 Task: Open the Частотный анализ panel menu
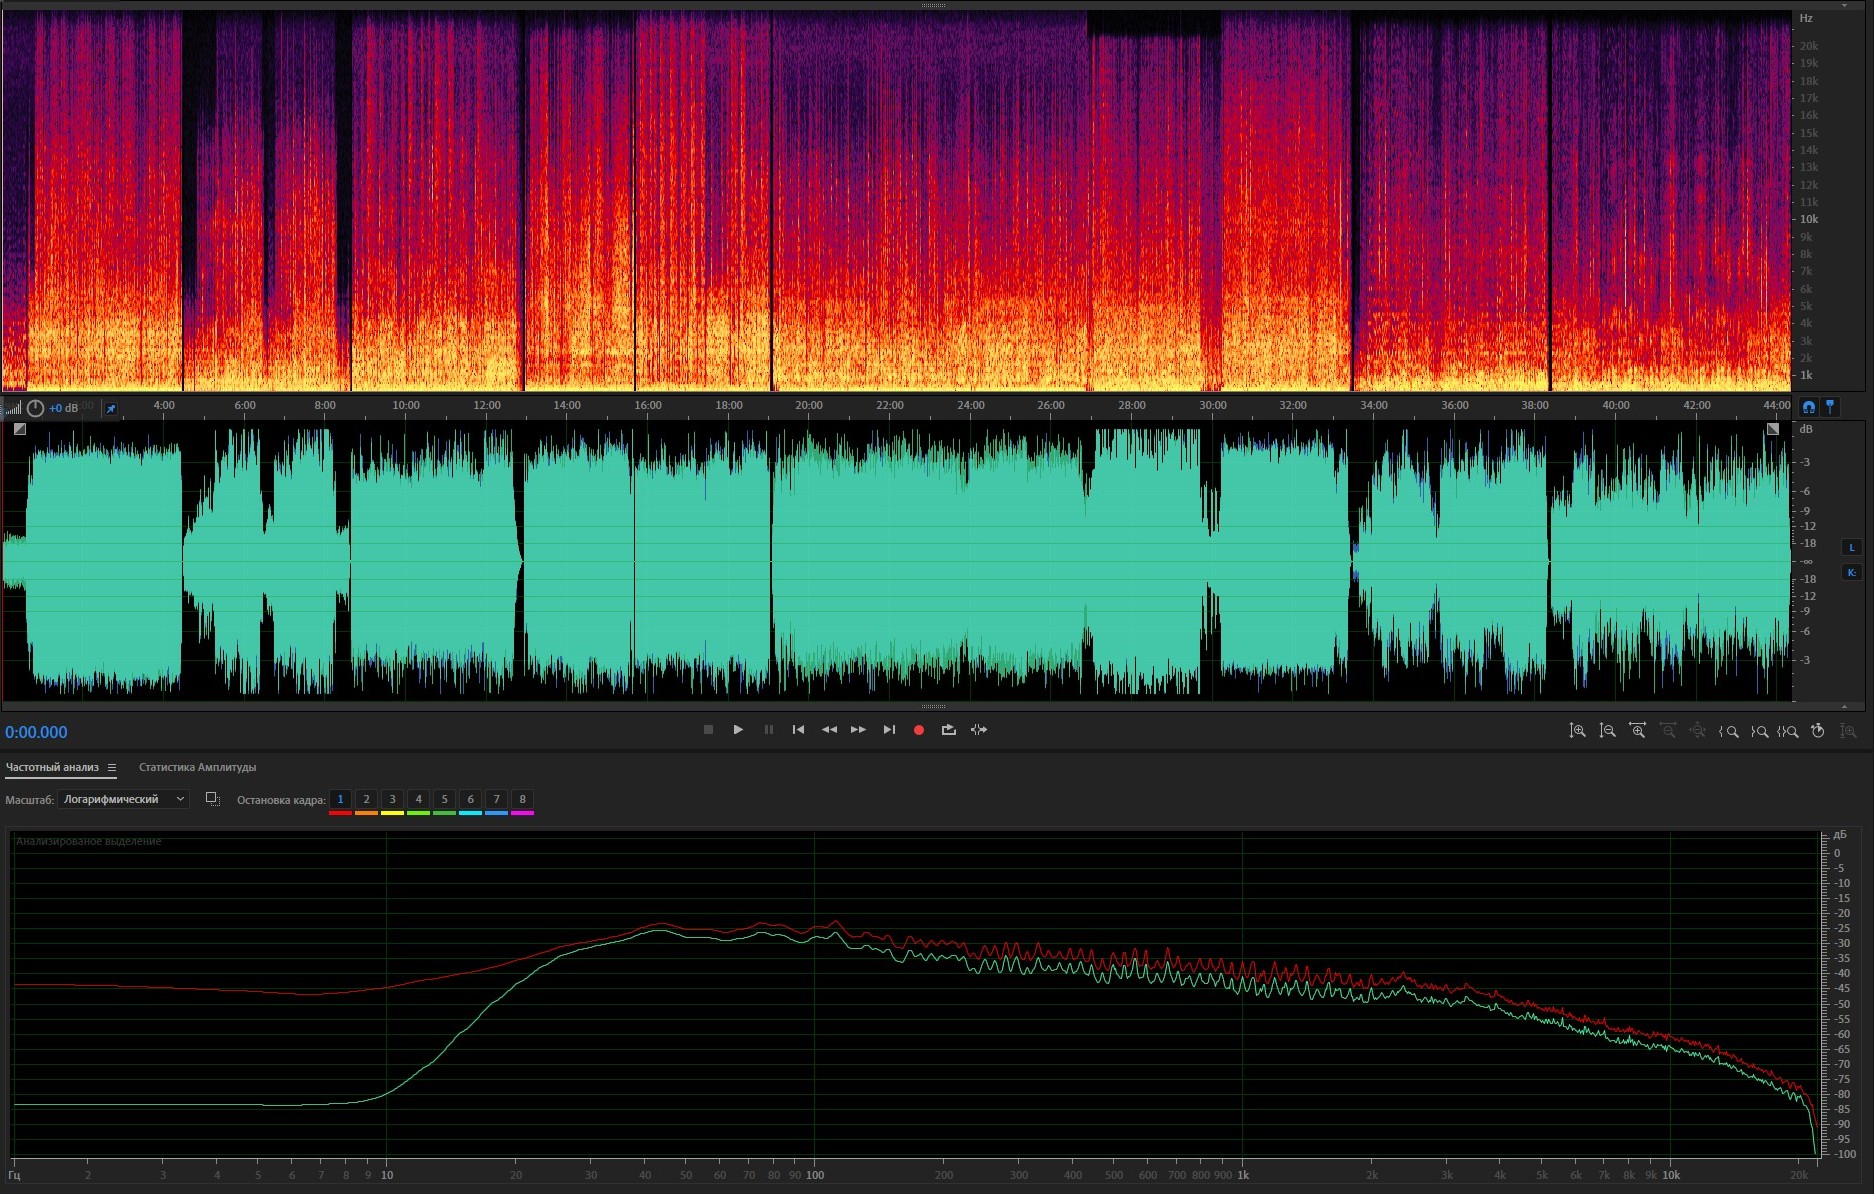coord(112,768)
